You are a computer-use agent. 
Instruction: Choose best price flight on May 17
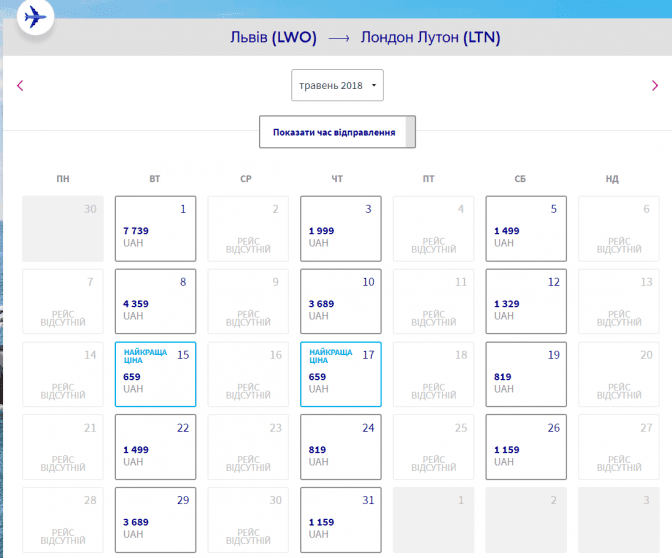[x=340, y=374]
